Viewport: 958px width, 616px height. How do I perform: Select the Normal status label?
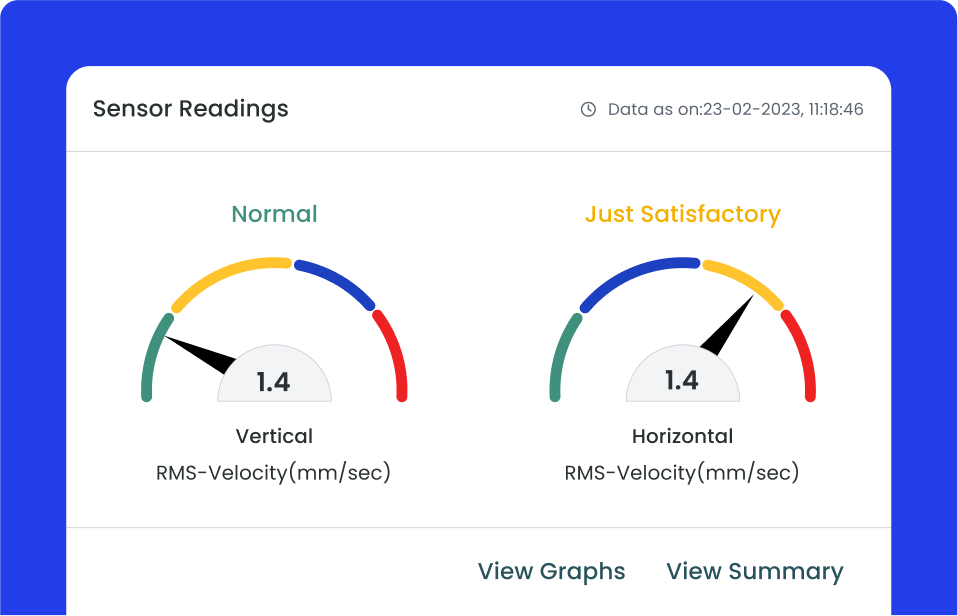(274, 214)
